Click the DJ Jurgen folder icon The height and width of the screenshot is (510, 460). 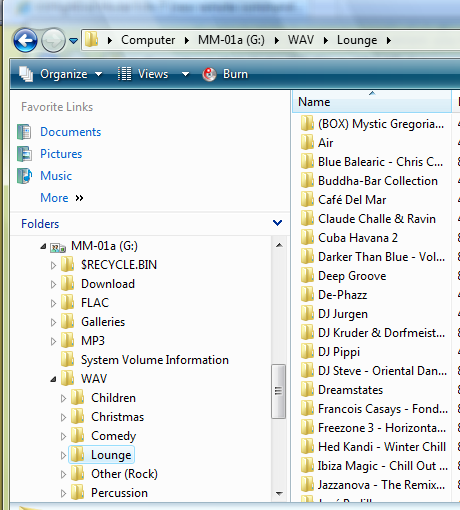pos(307,313)
